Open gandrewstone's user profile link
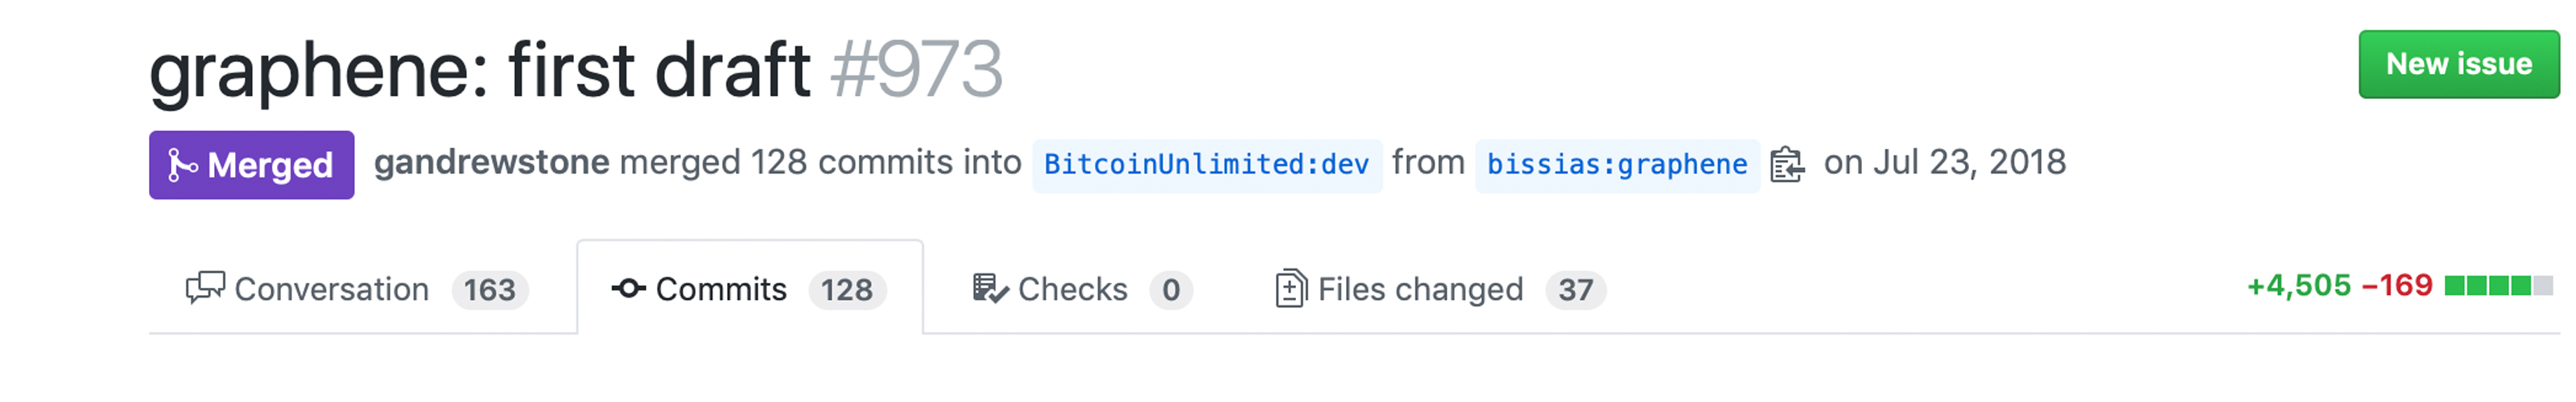The height and width of the screenshot is (402, 2576). pos(491,162)
